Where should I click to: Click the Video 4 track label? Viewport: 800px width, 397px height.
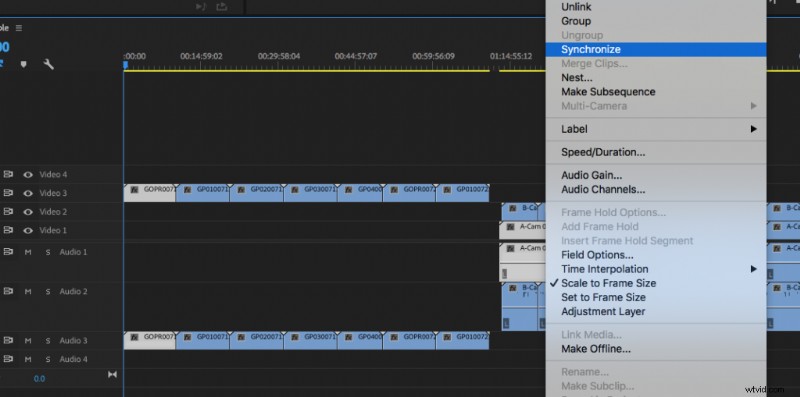(53, 175)
